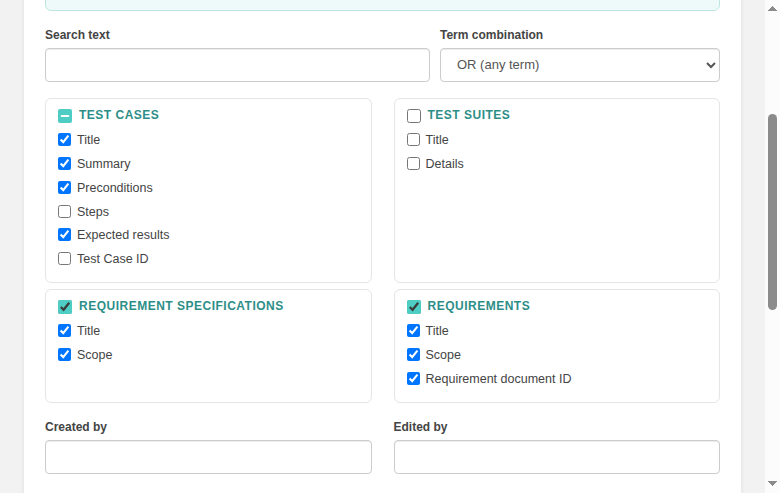Uncheck Requirement document ID checkbox
The image size is (780, 493).
pyautogui.click(x=413, y=378)
